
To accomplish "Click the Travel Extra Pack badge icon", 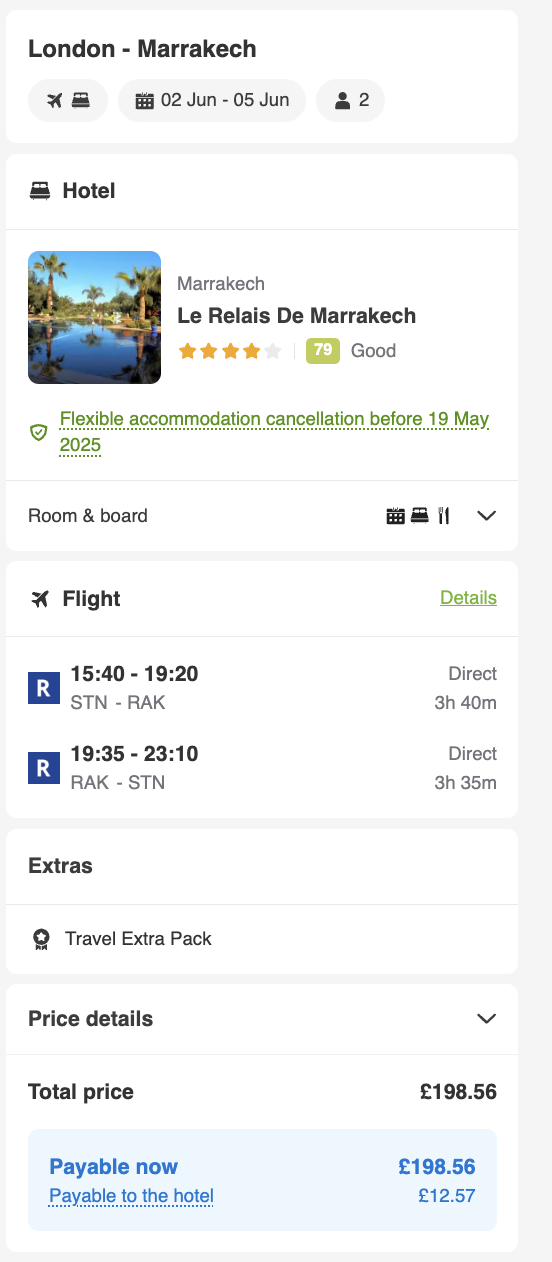I will tap(41, 939).
